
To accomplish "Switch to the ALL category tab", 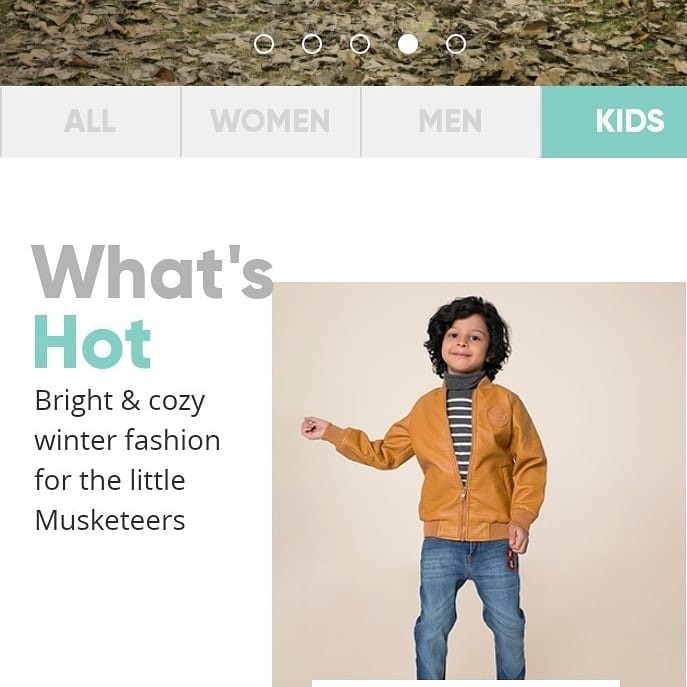I will [91, 122].
